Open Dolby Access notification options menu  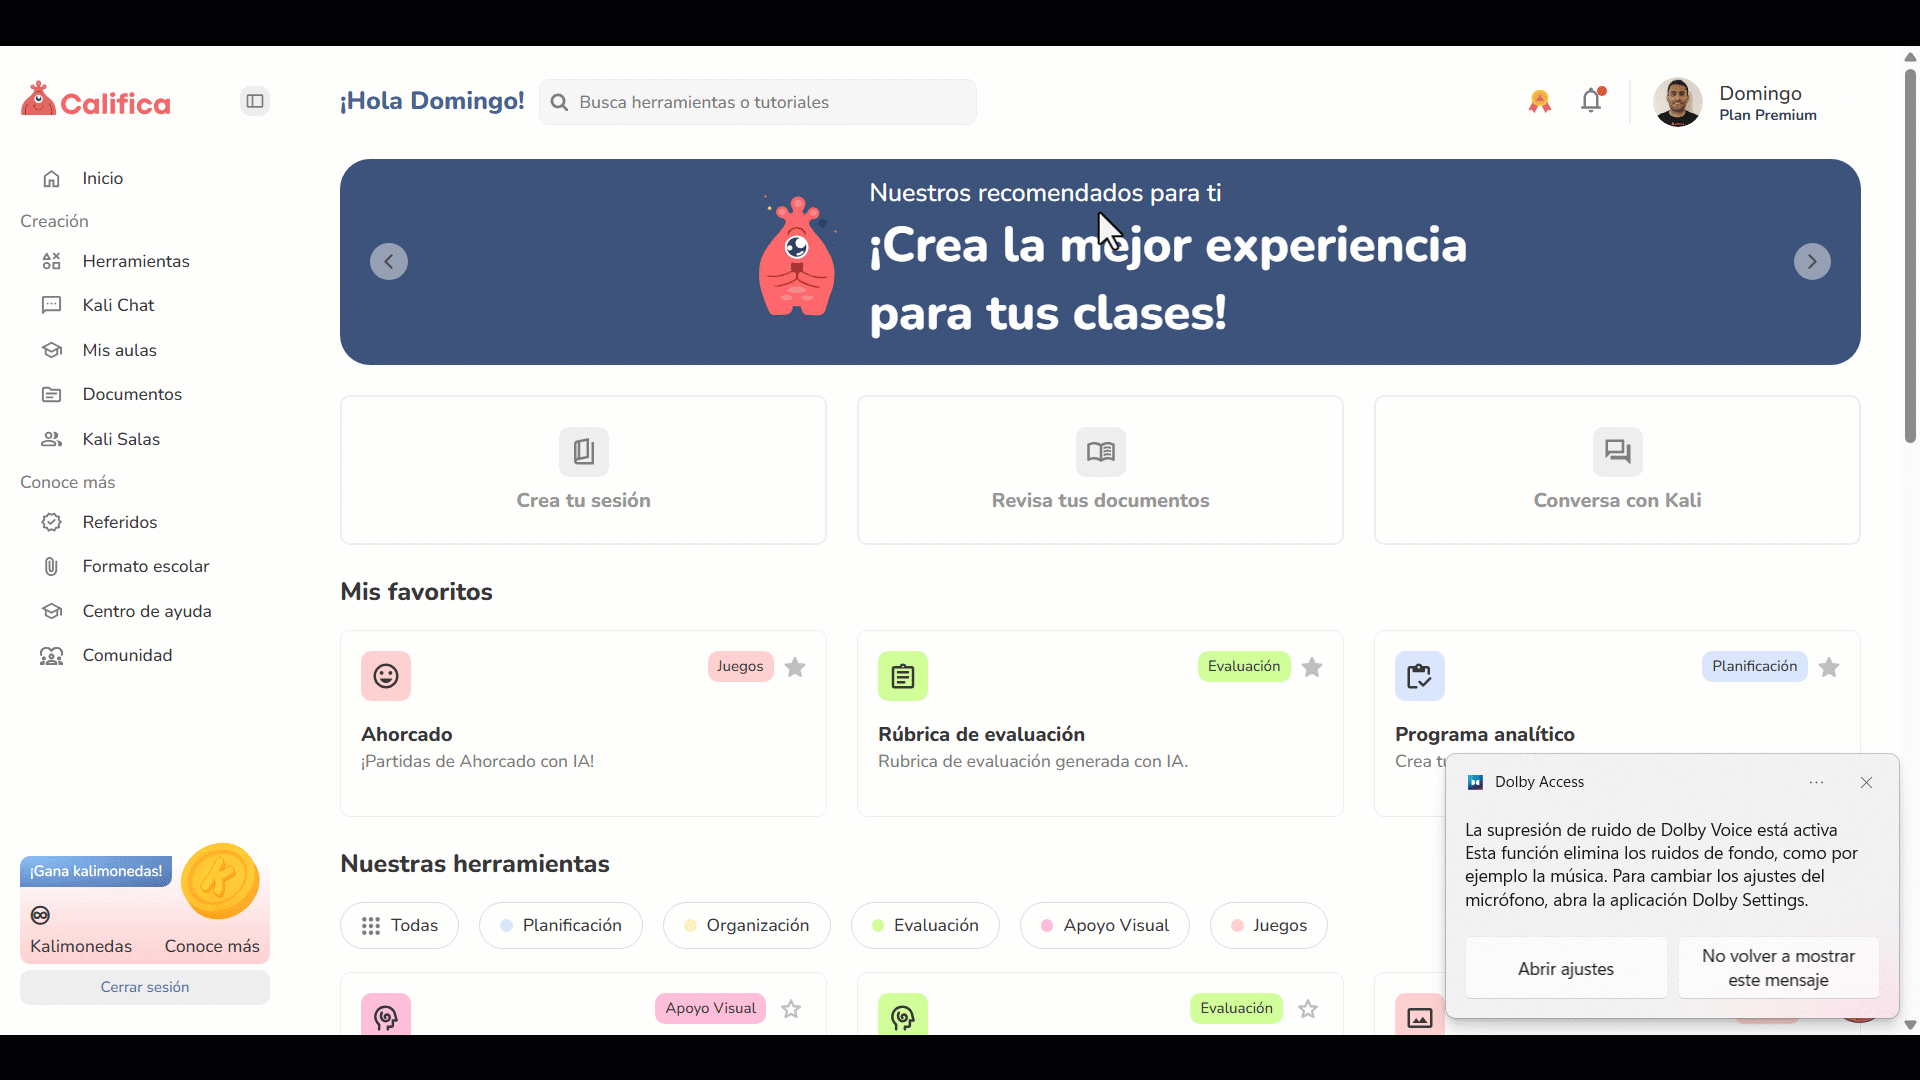pos(1816,782)
